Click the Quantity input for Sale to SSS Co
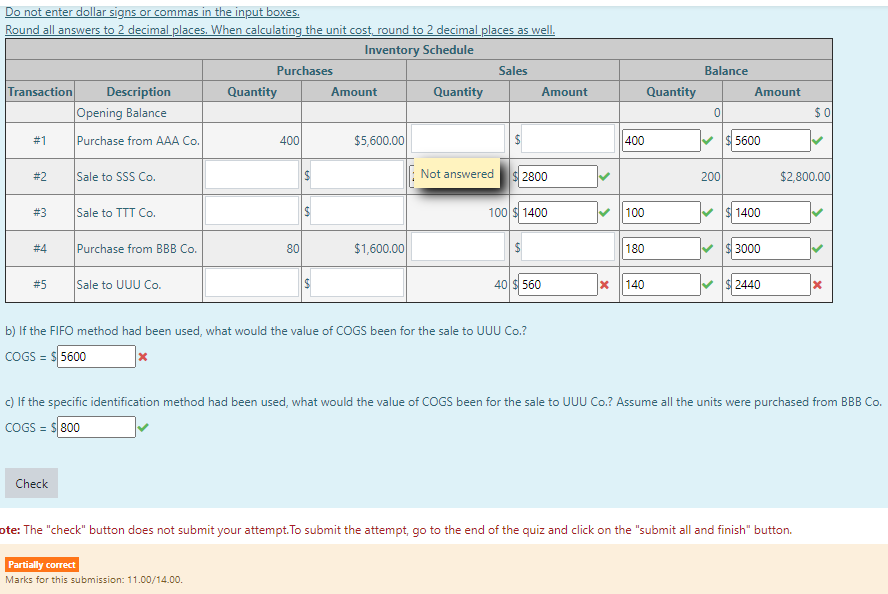Screen dimensions: 888x594 [251, 176]
